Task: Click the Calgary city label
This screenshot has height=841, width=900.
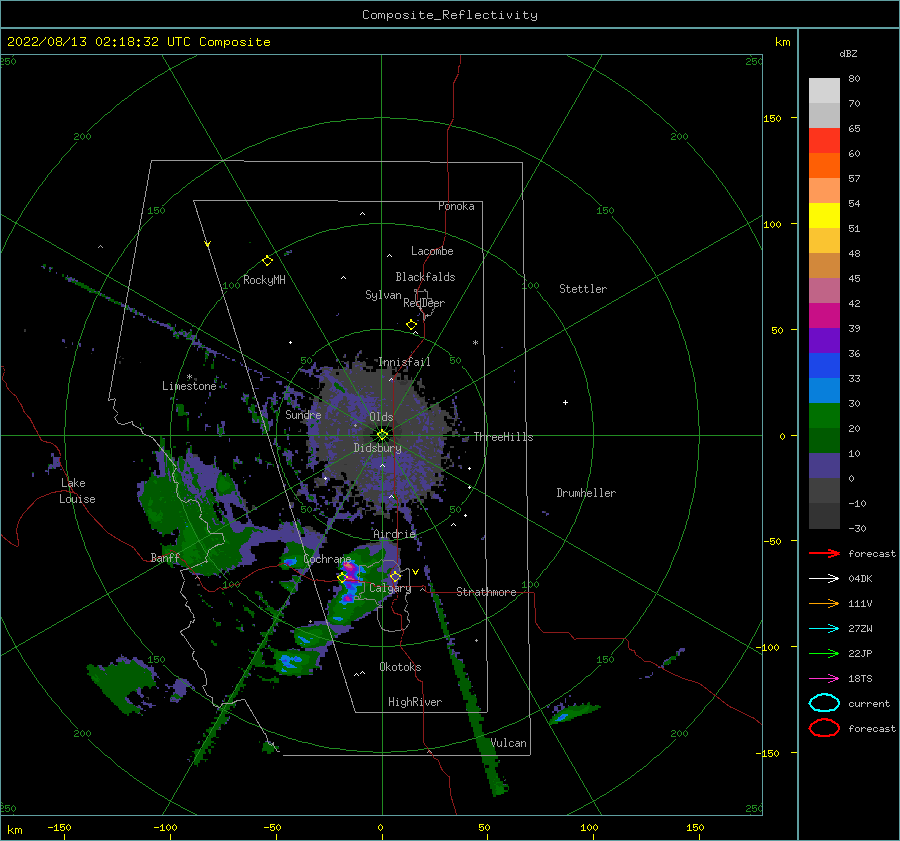Action: click(x=390, y=588)
